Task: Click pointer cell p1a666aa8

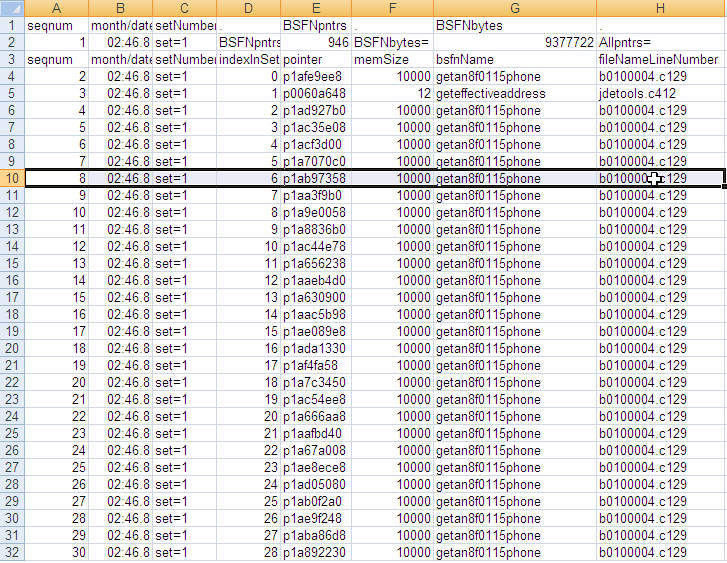Action: [x=316, y=417]
